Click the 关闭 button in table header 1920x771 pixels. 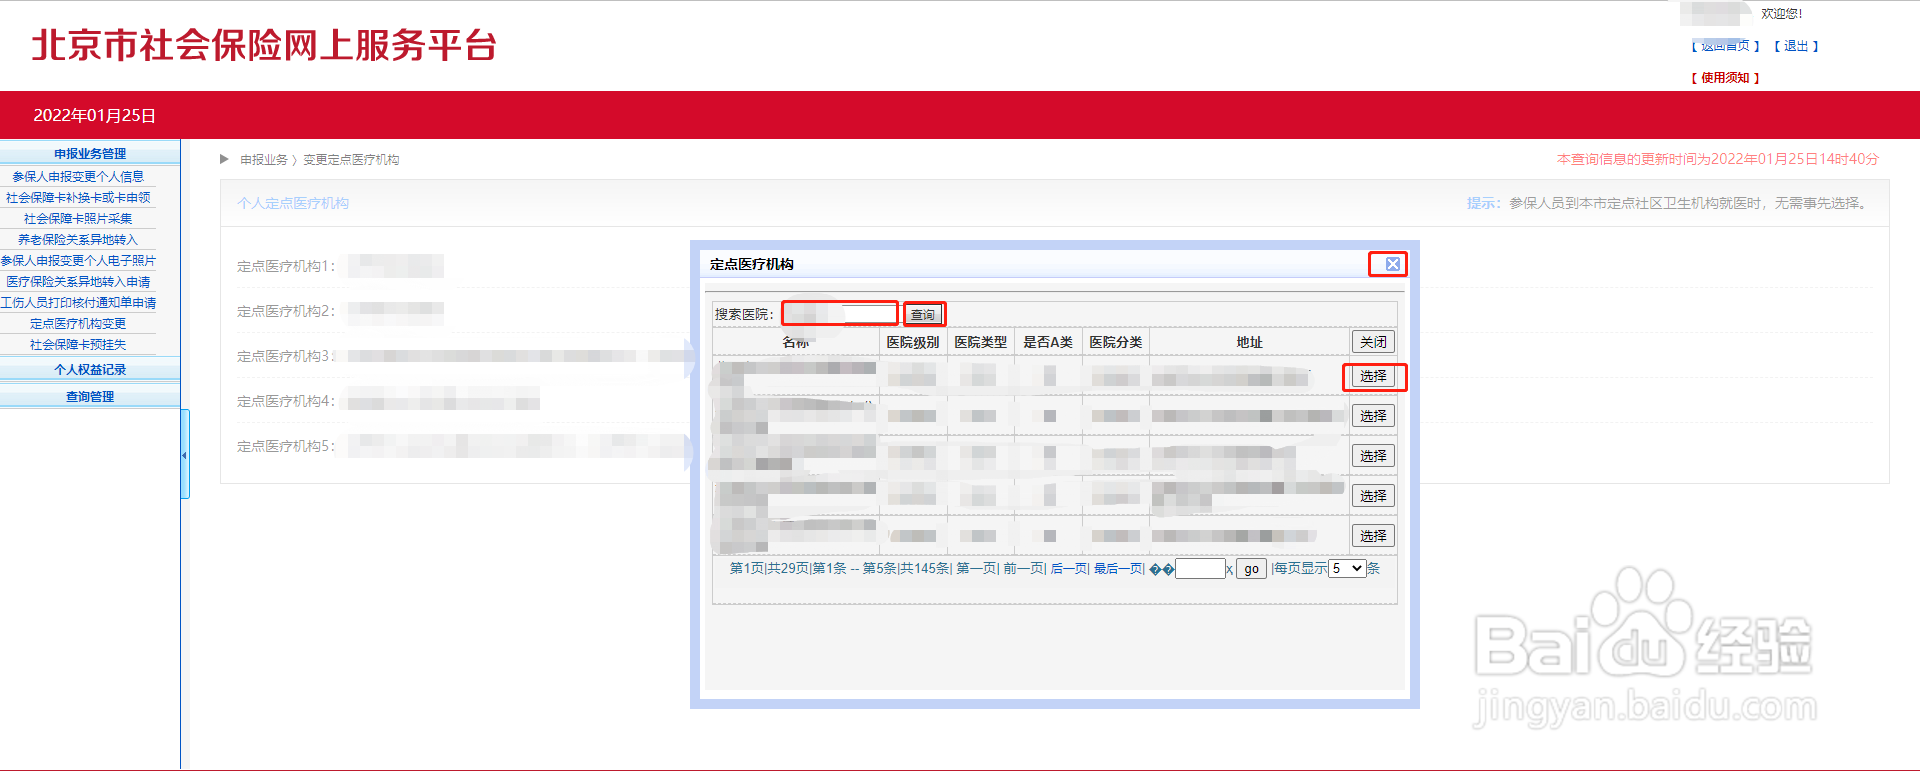click(1373, 342)
